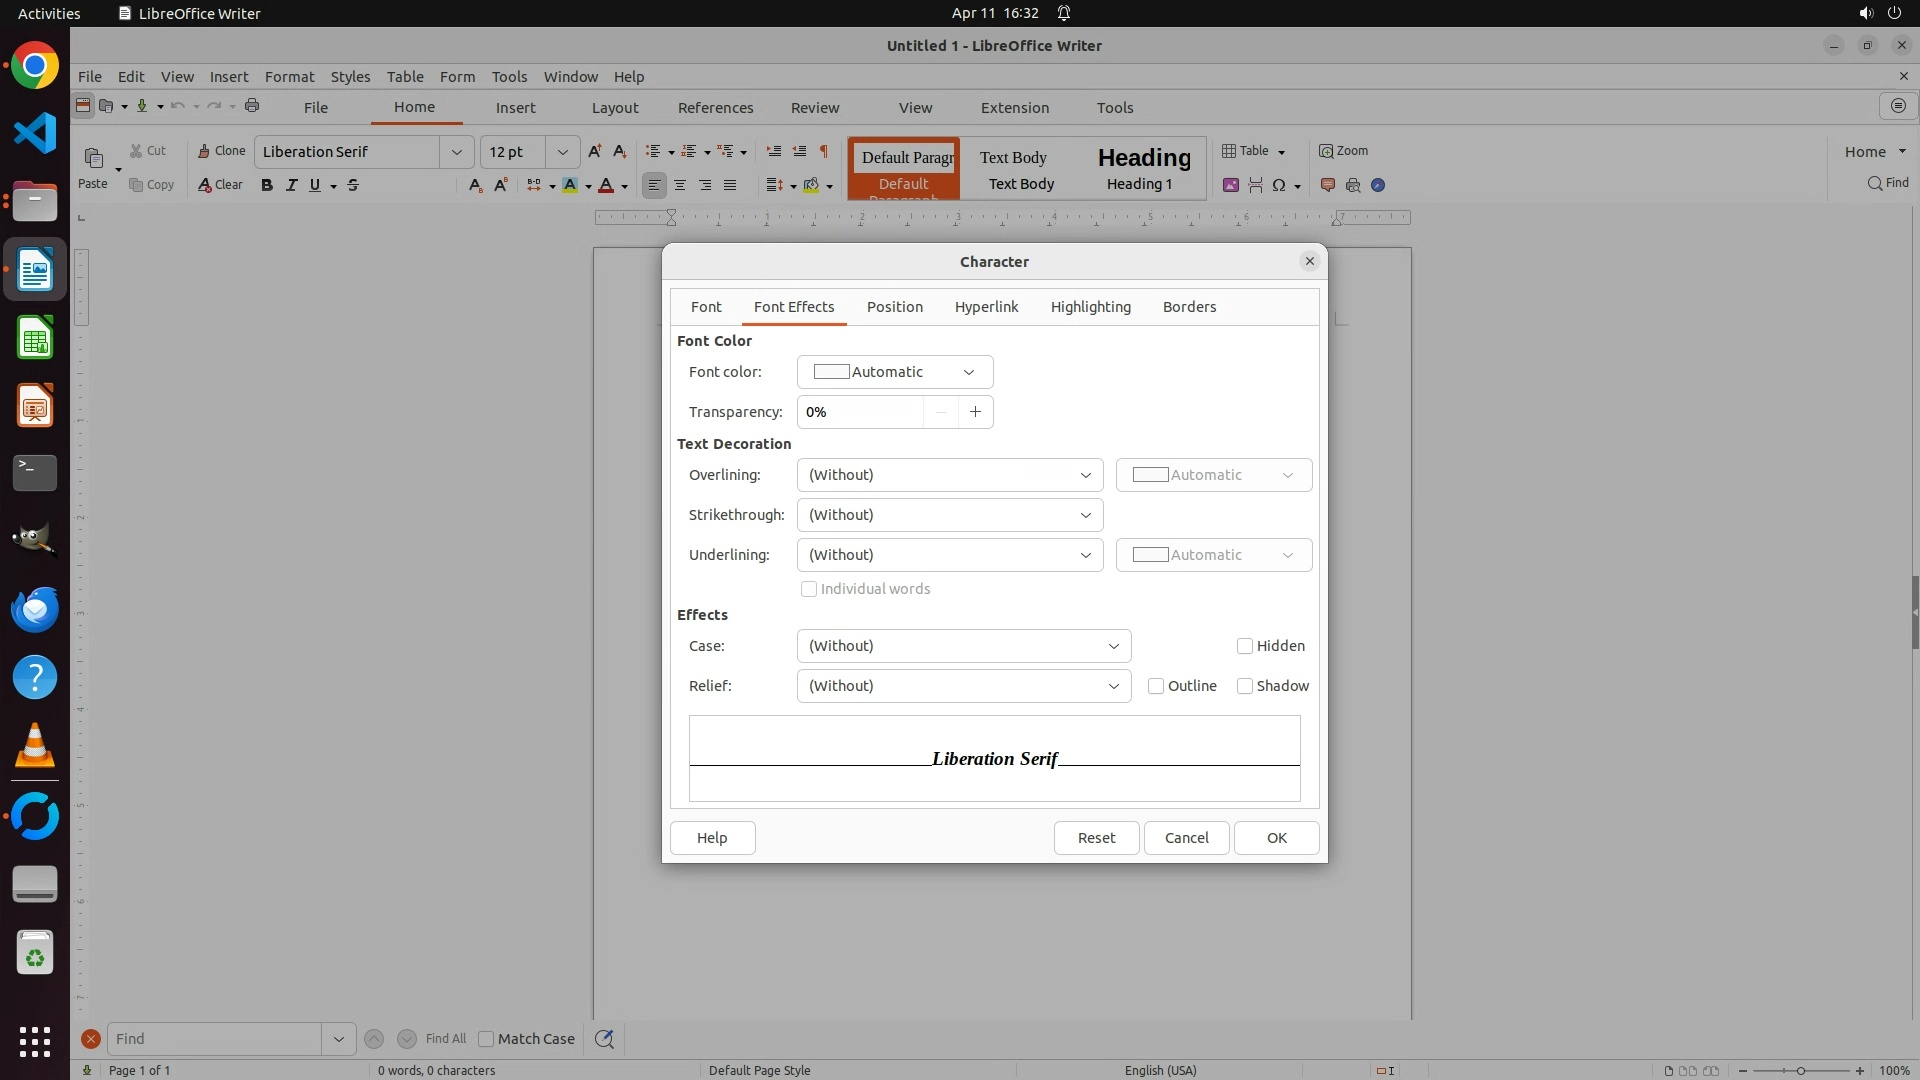The height and width of the screenshot is (1080, 1920).
Task: Expand the Underlining dropdown
Action: [949, 555]
